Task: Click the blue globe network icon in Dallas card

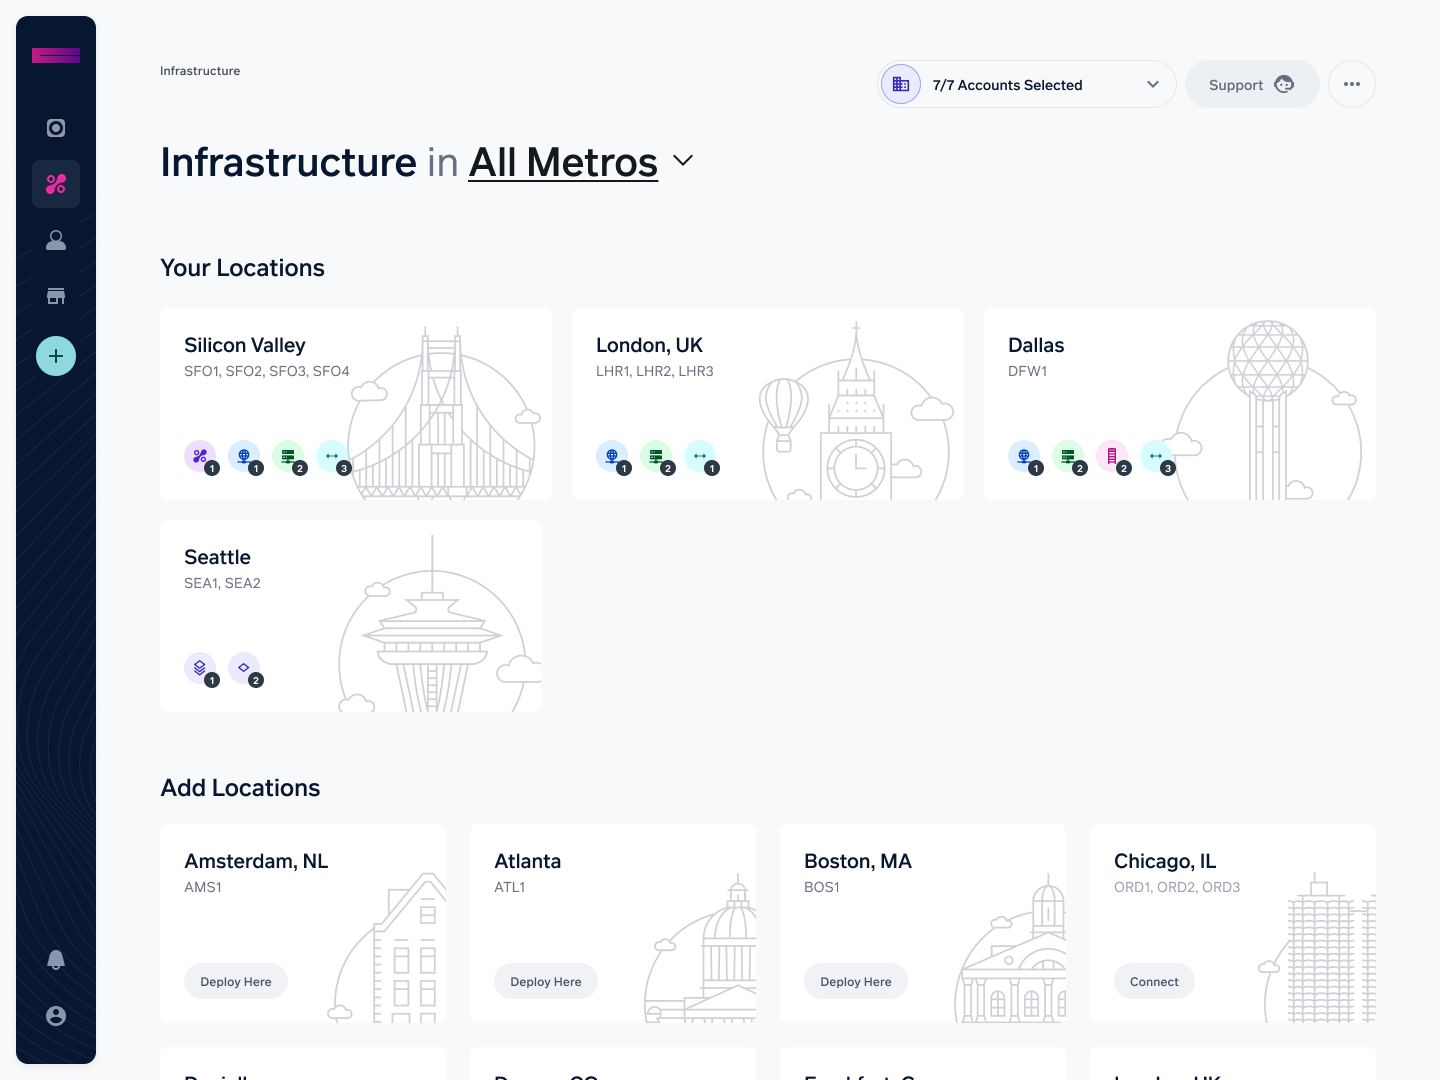Action: [1024, 456]
